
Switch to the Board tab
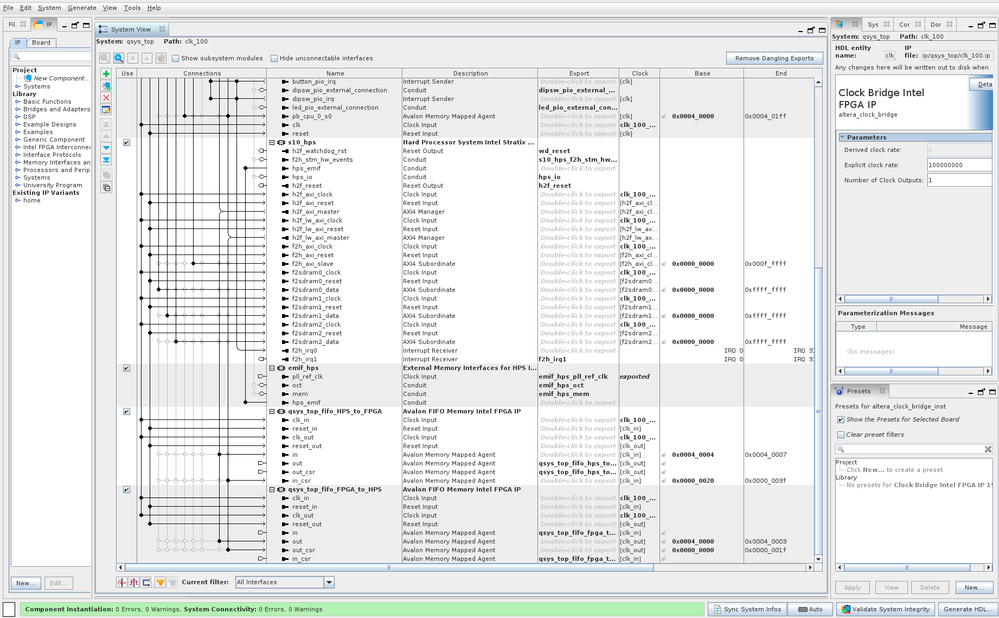tap(41, 42)
